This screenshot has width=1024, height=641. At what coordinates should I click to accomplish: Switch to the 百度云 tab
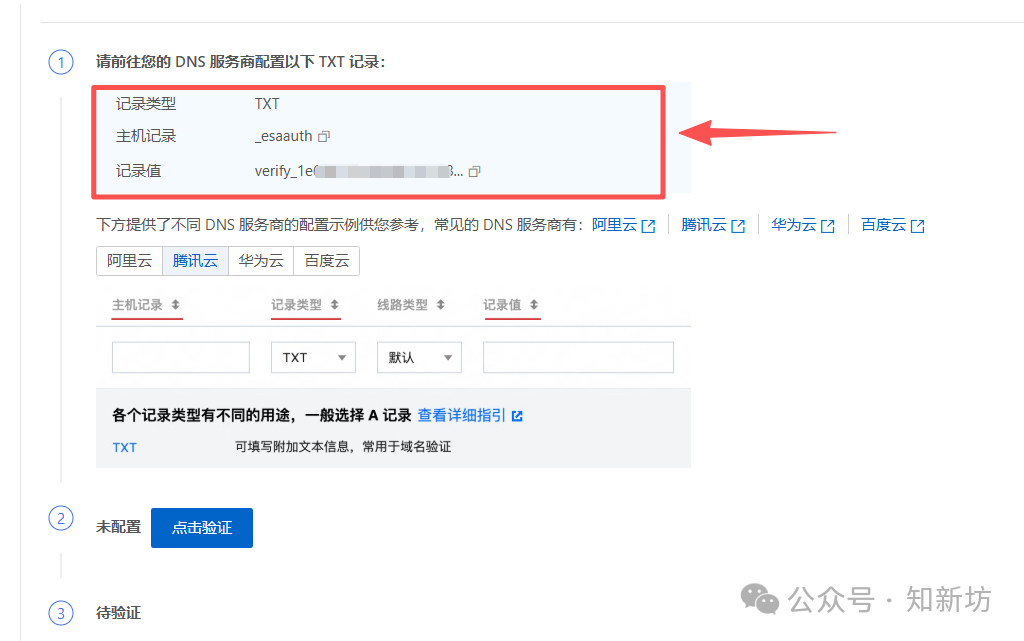326,261
